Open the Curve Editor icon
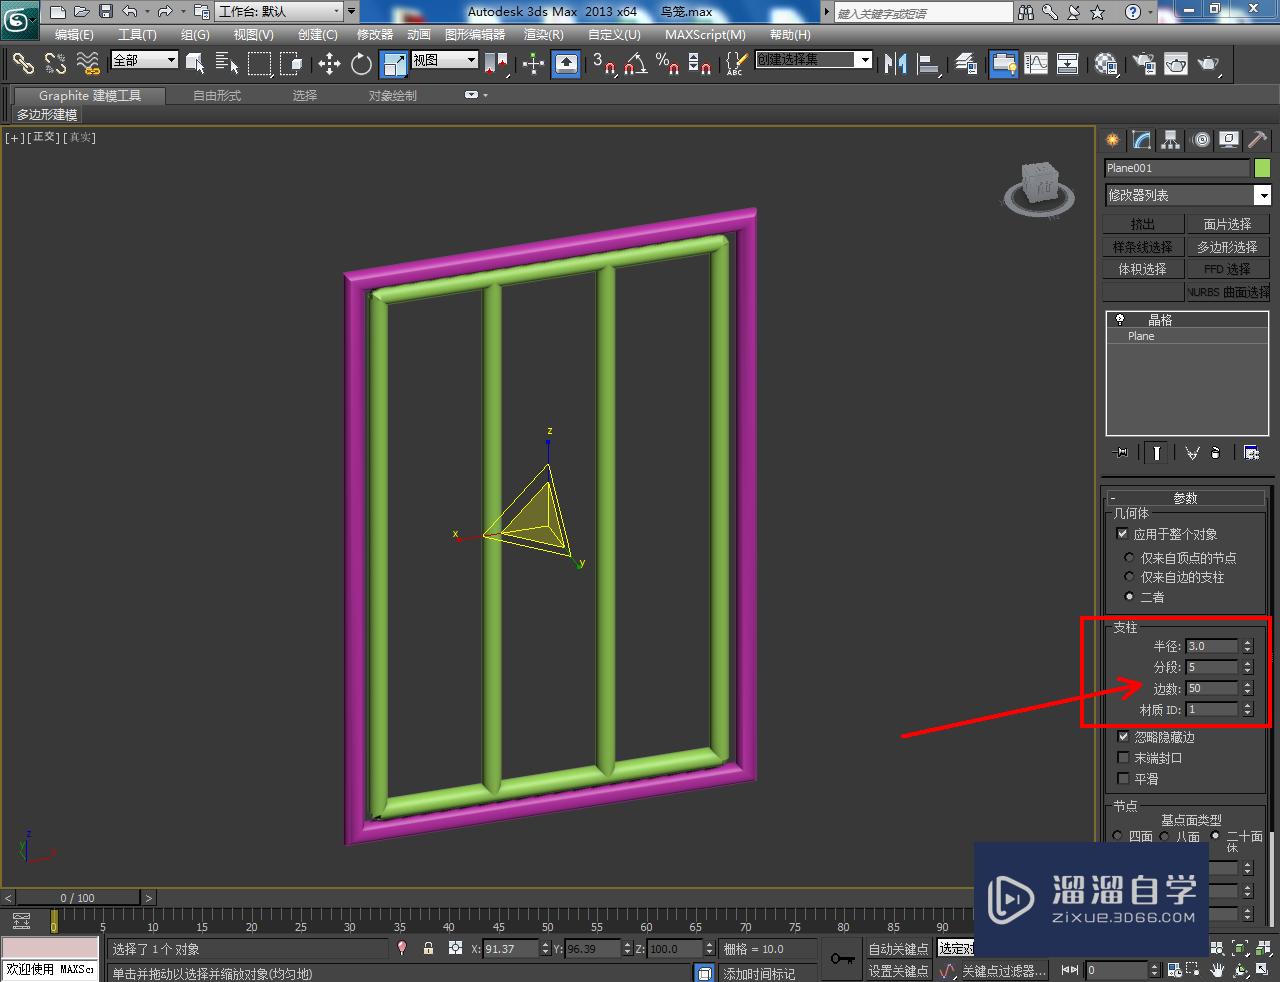This screenshot has width=1280, height=982. click(1036, 63)
